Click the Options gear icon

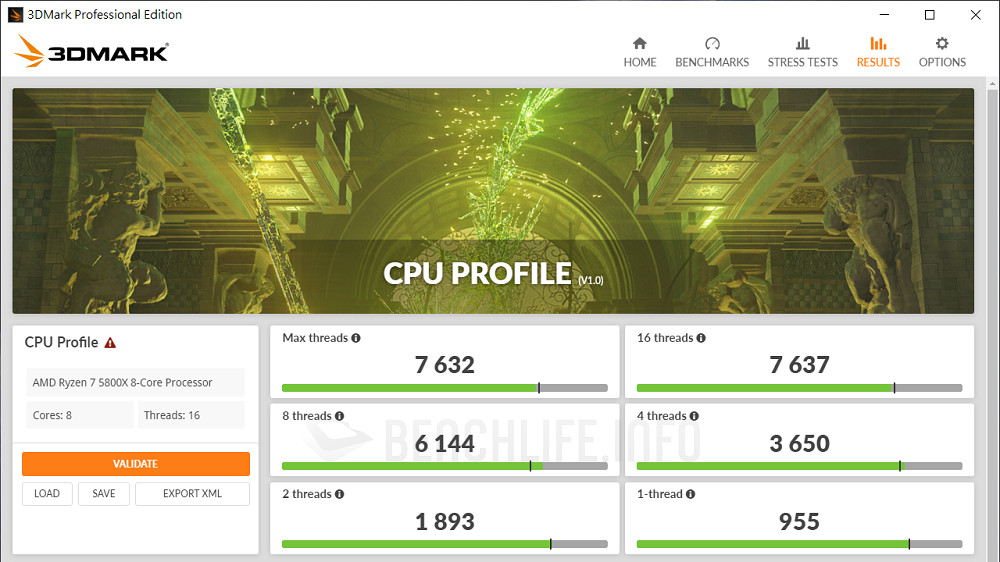tap(942, 43)
